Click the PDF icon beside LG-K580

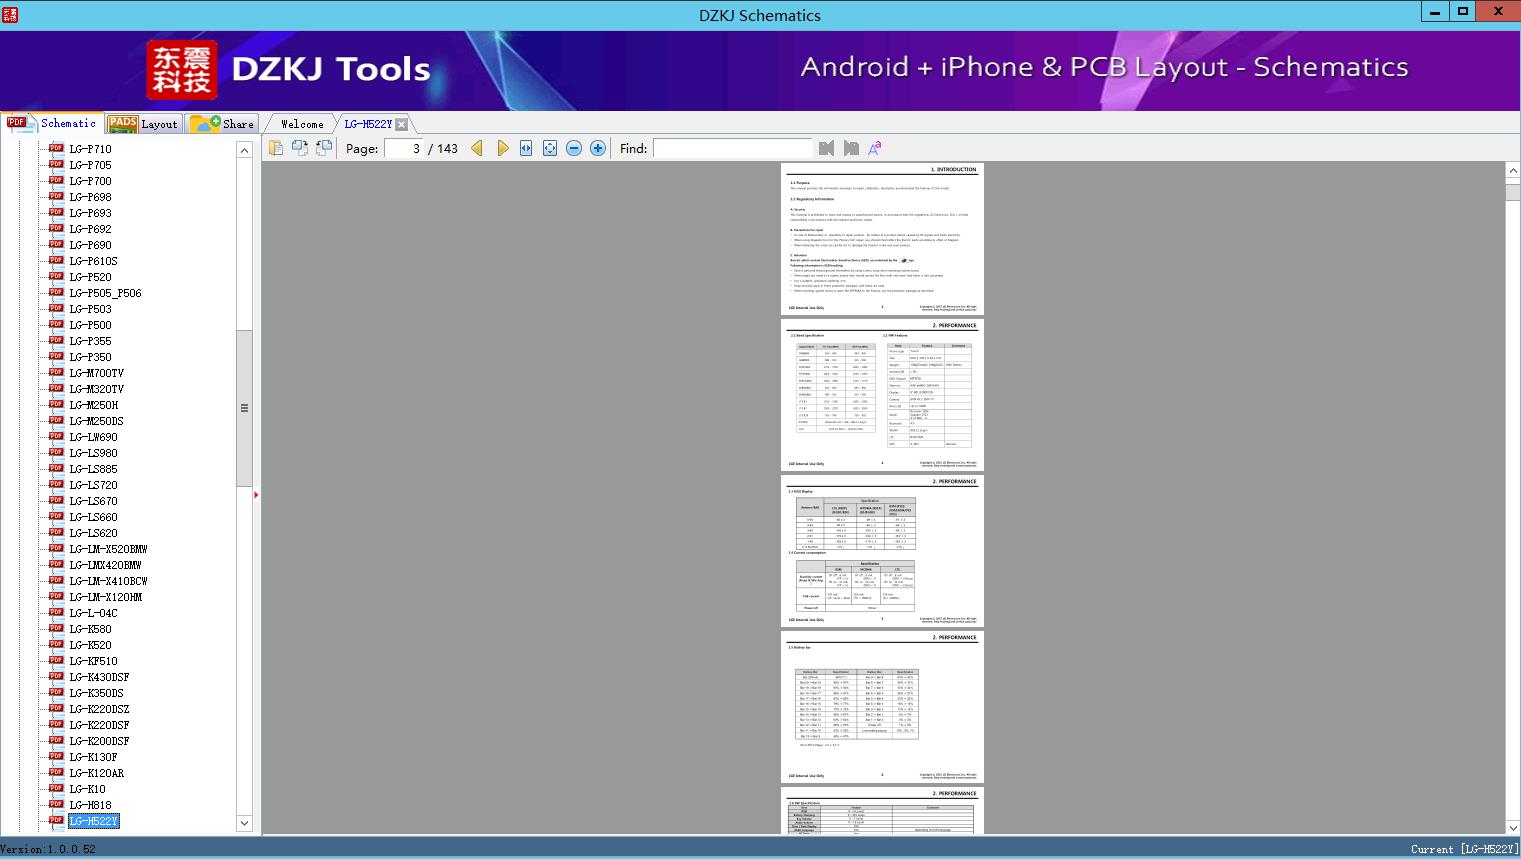[56, 629]
